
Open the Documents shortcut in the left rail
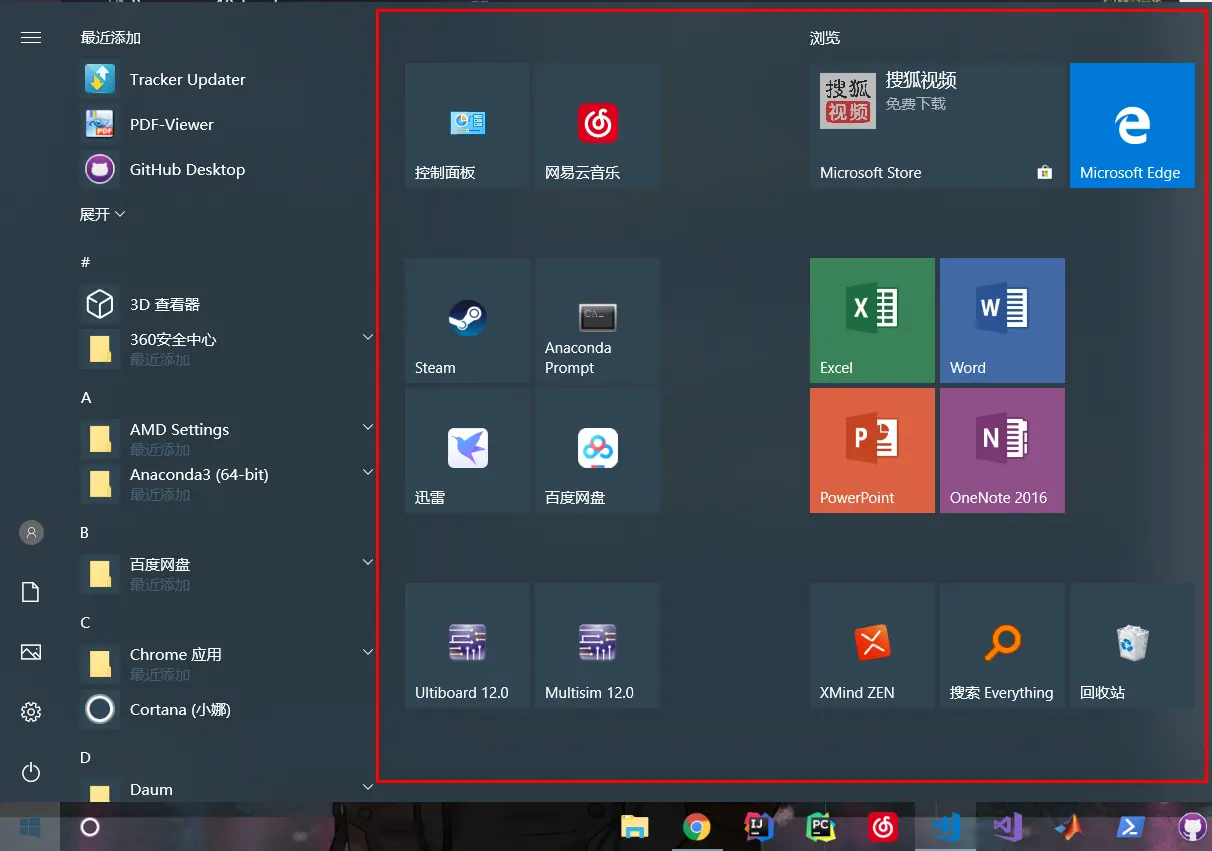click(x=31, y=592)
